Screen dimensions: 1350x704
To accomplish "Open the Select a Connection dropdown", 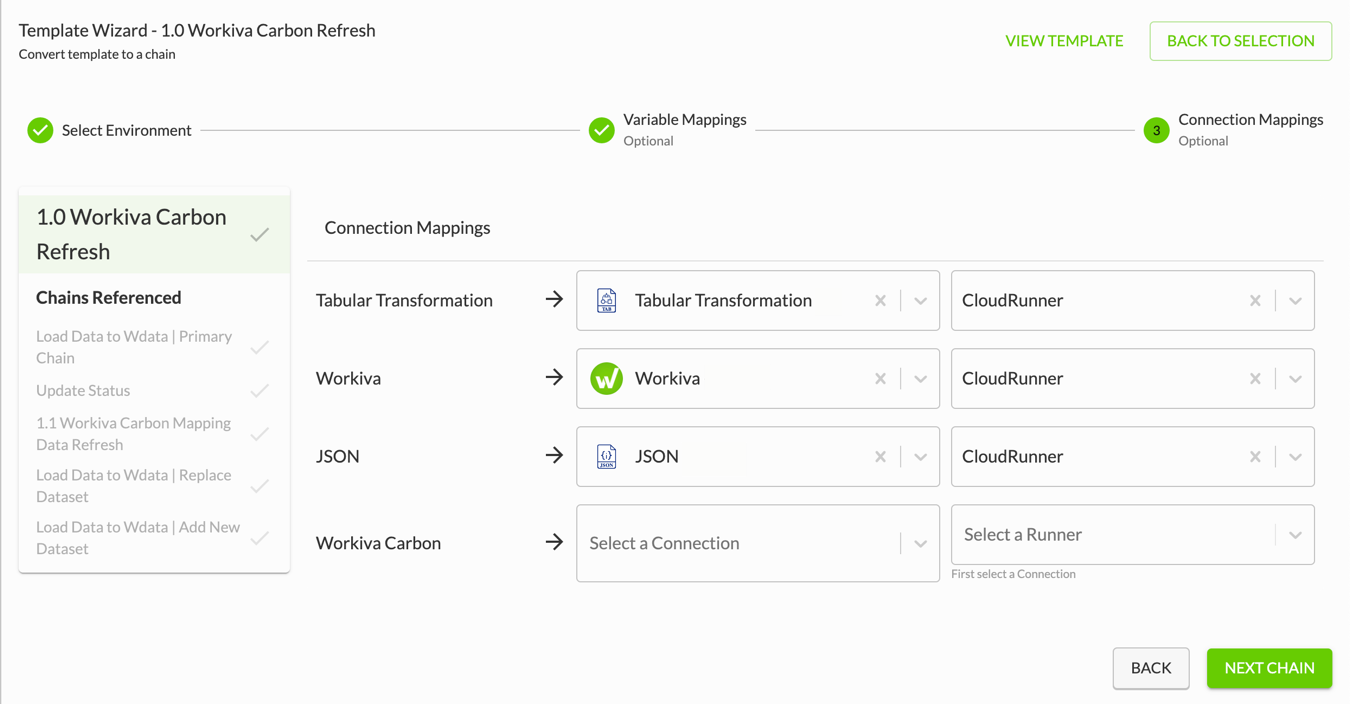I will tap(758, 543).
